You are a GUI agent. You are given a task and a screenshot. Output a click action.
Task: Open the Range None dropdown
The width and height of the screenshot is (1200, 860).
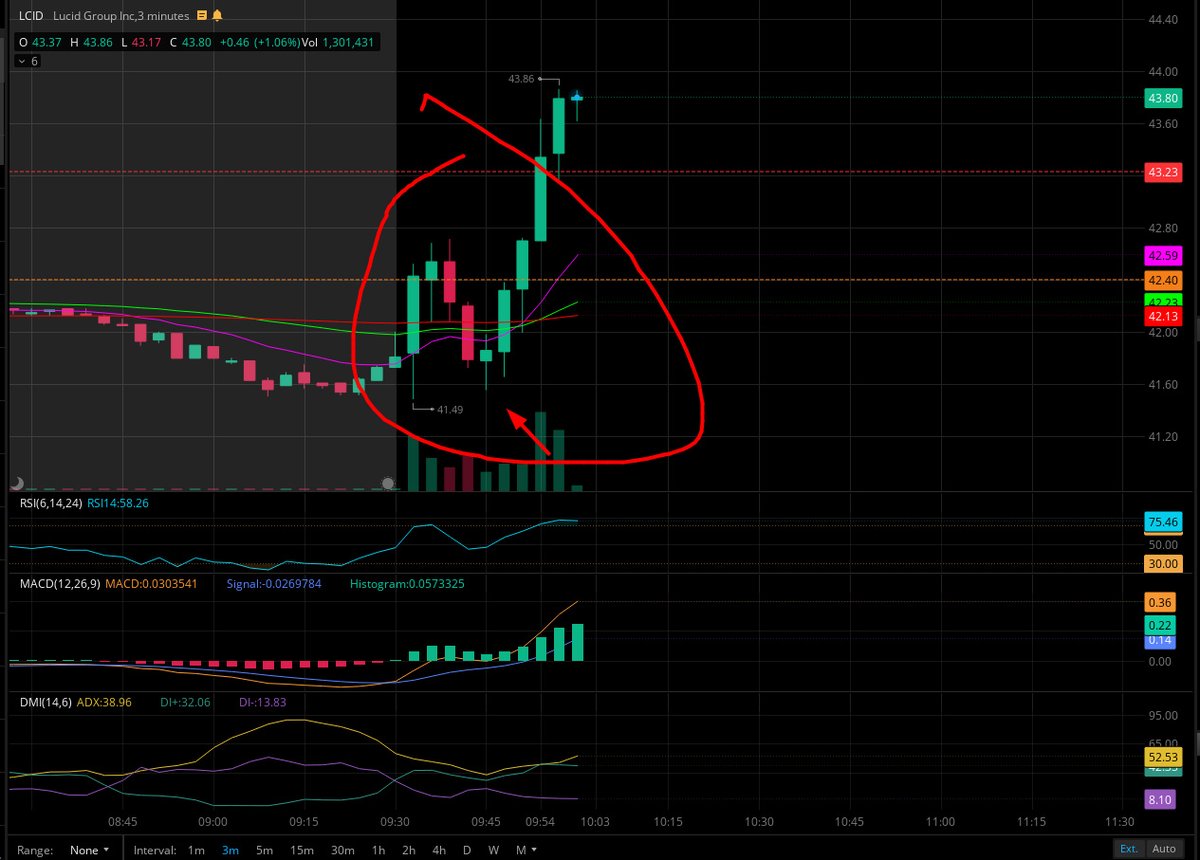pos(90,850)
